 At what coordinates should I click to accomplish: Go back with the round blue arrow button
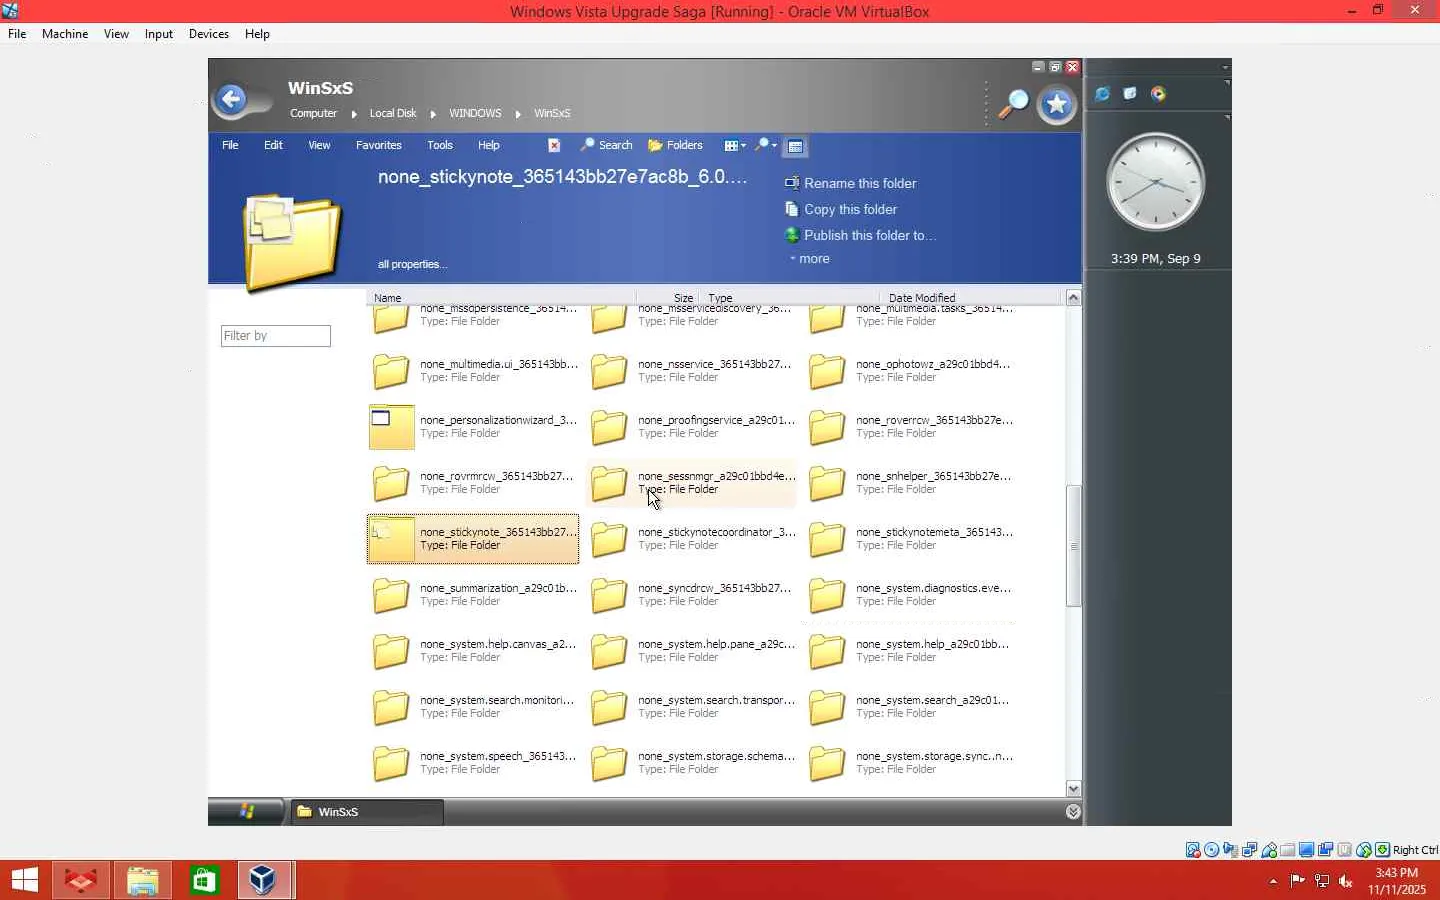(x=232, y=99)
